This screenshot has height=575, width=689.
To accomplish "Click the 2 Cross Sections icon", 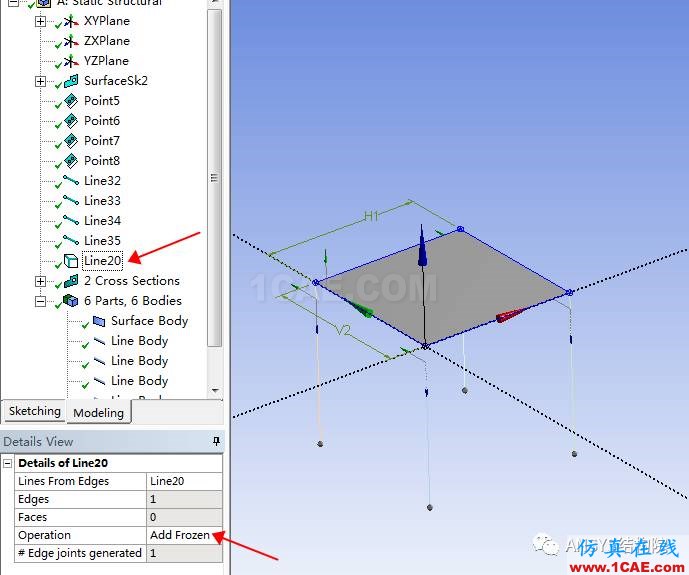I will (x=71, y=281).
